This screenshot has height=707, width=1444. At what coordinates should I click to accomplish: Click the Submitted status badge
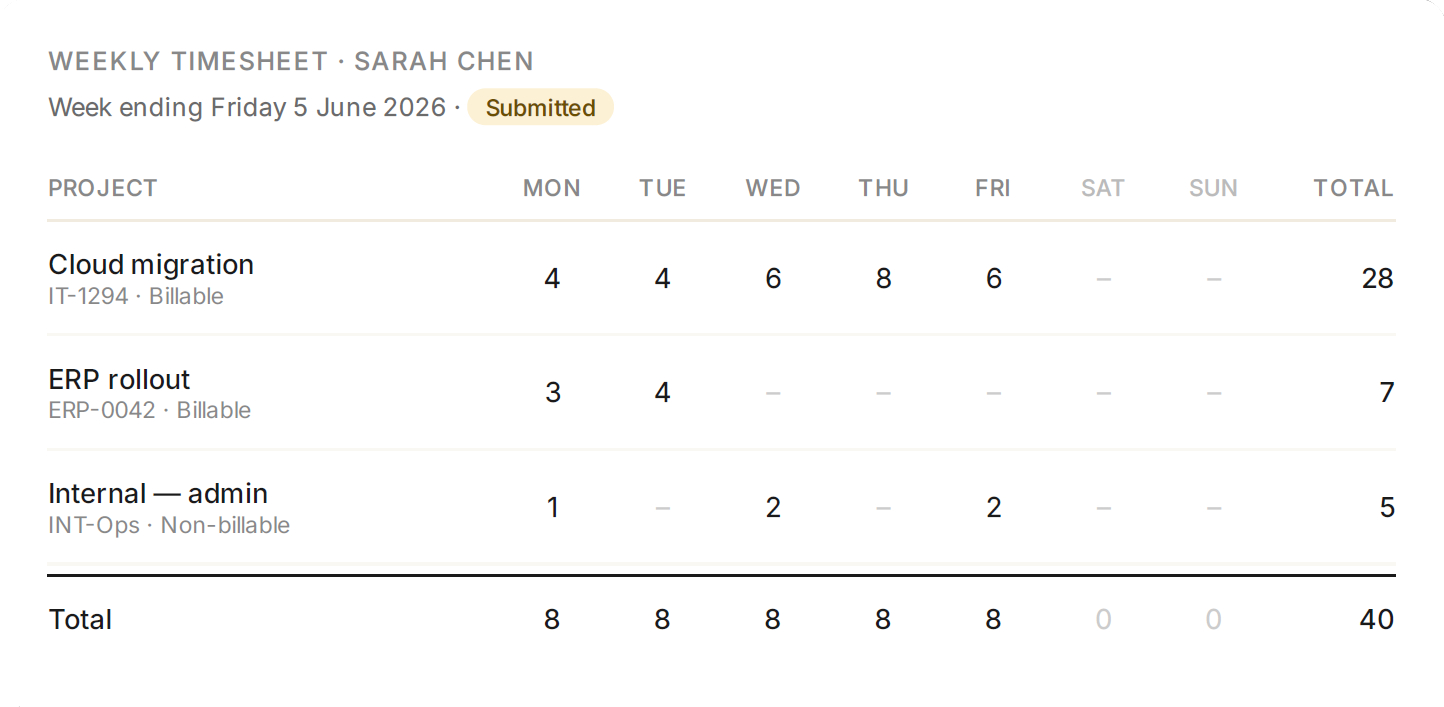pyautogui.click(x=540, y=108)
